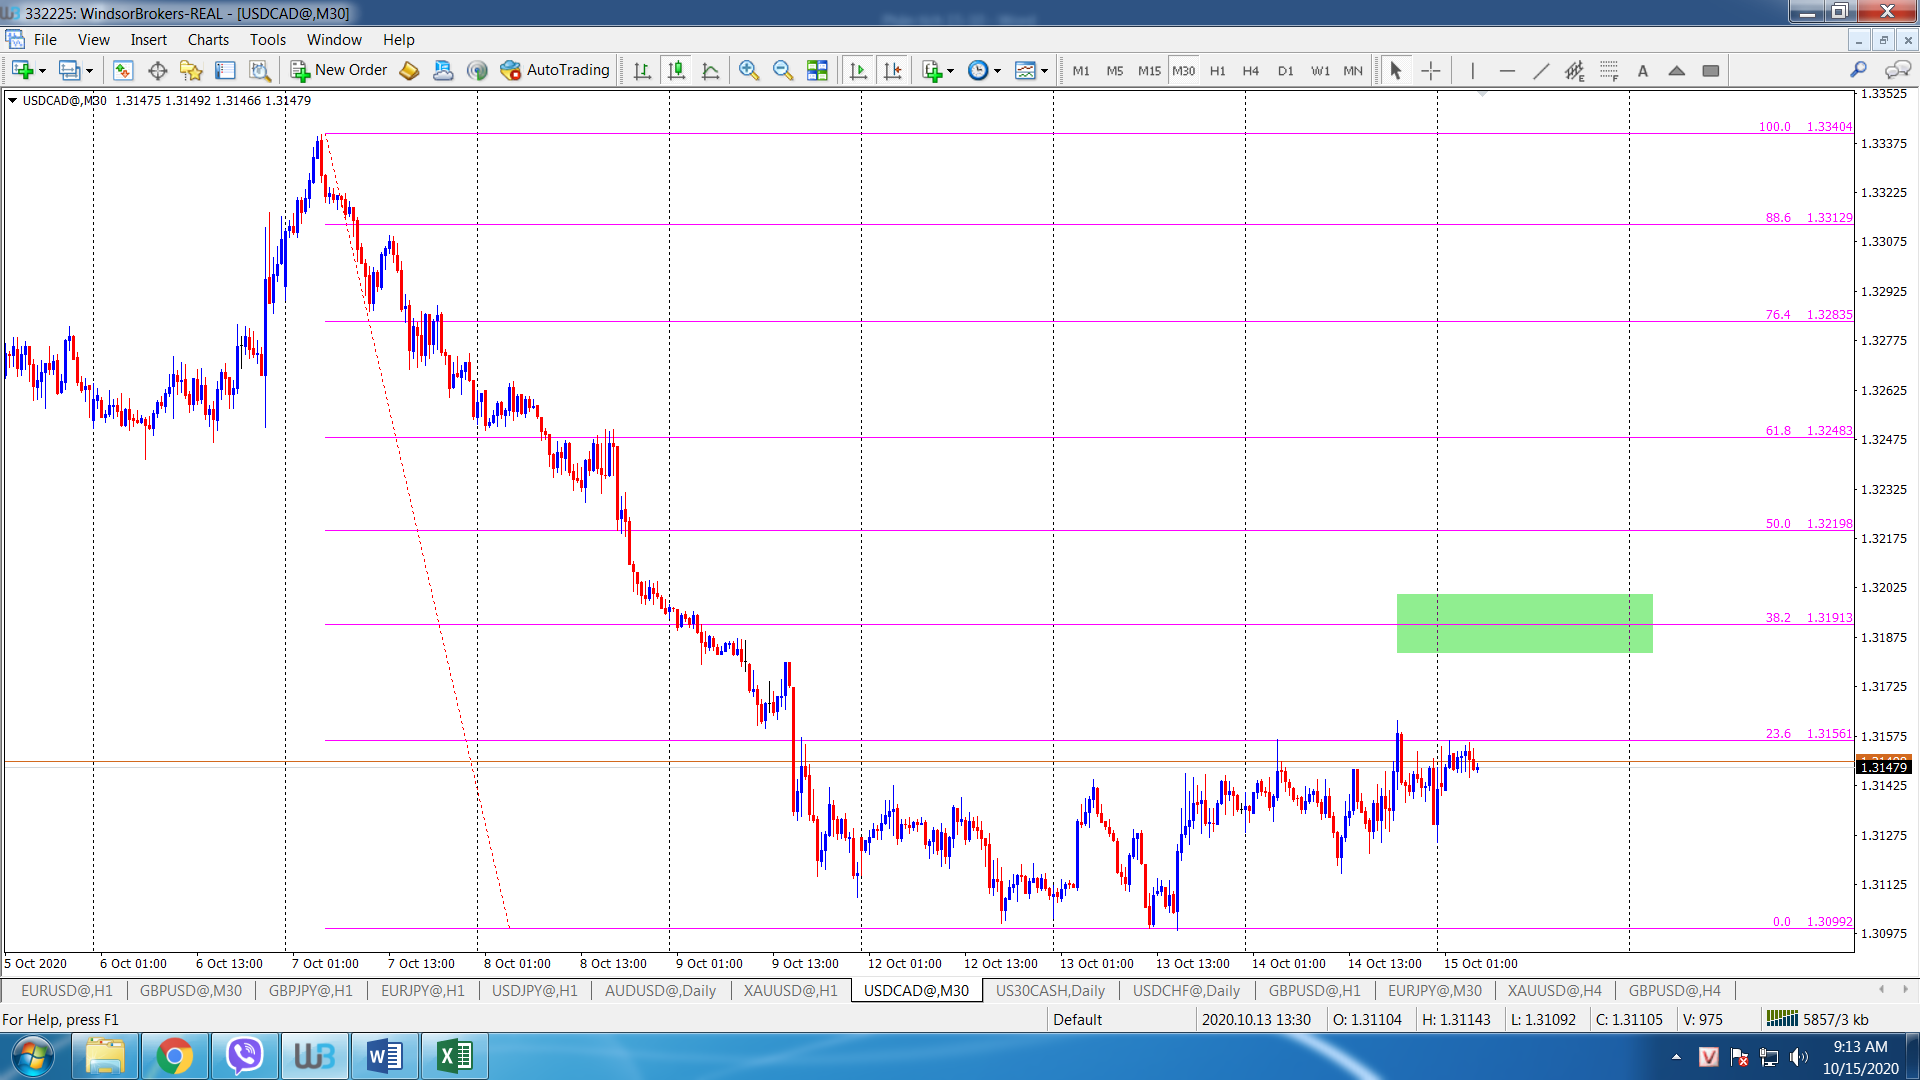Open the Strategy Tester icon
Screen dimensions: 1920x1080
260,70
